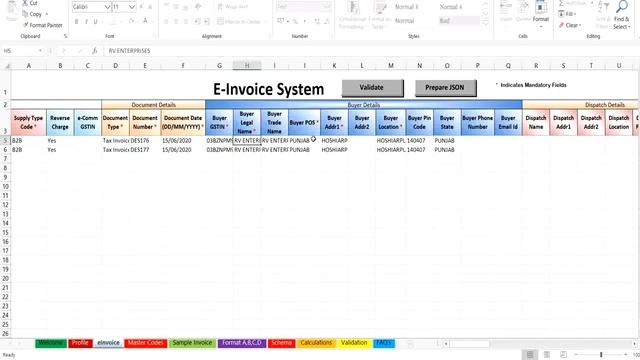640x360 pixels.
Task: Open Find & Select menu
Action: pos(622,15)
